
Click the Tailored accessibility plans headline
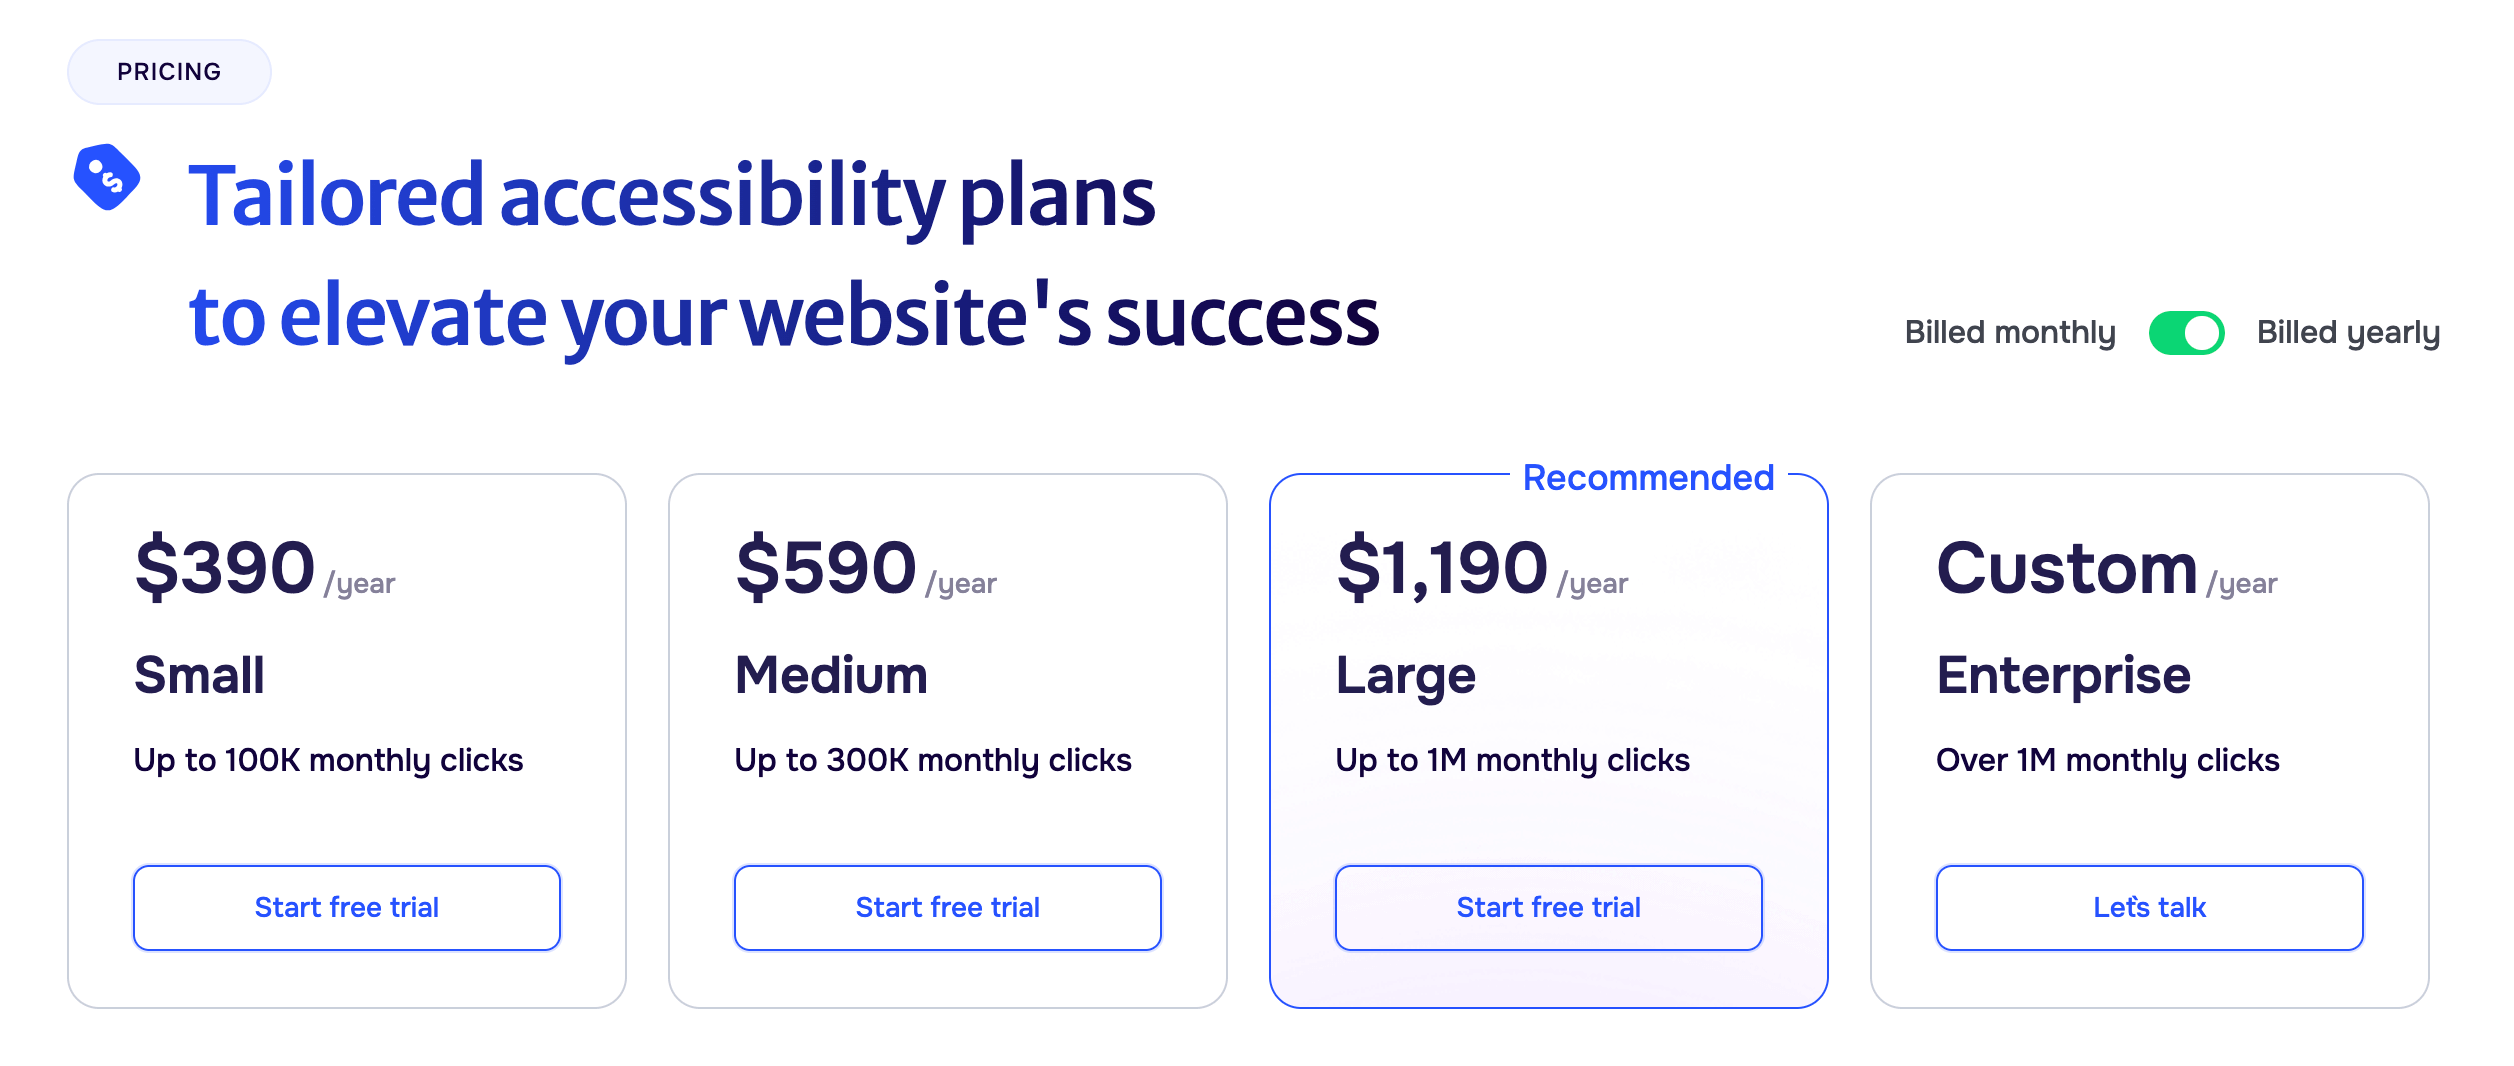(x=672, y=196)
